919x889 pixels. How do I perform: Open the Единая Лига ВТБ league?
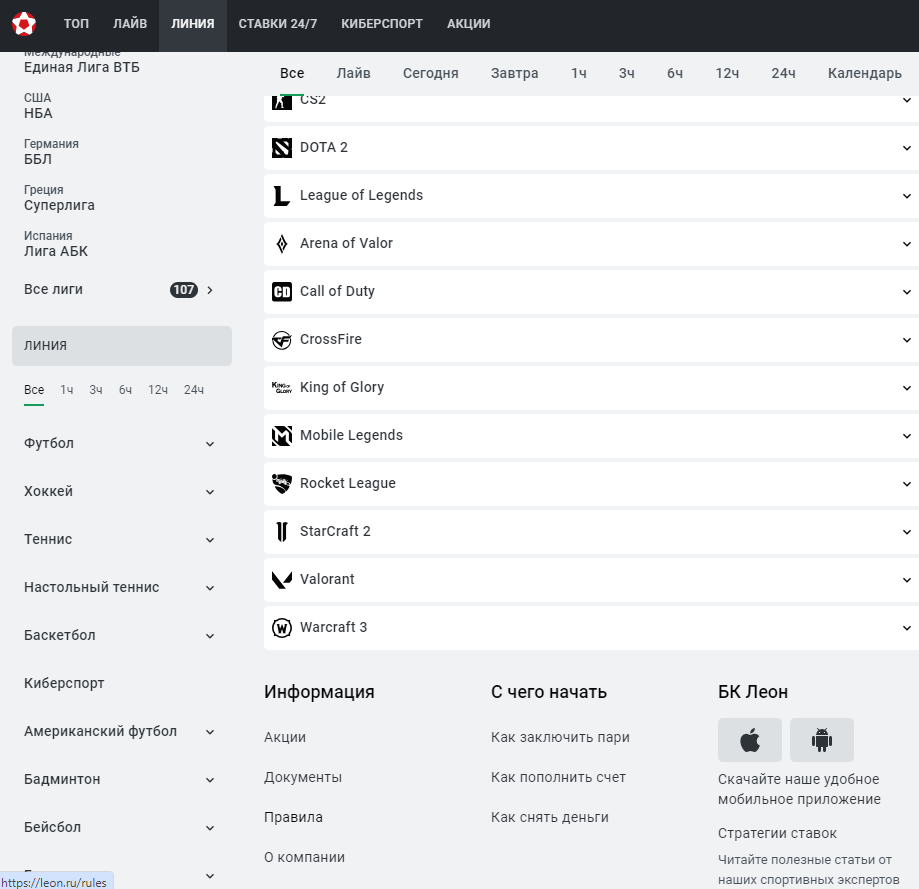click(x=82, y=67)
